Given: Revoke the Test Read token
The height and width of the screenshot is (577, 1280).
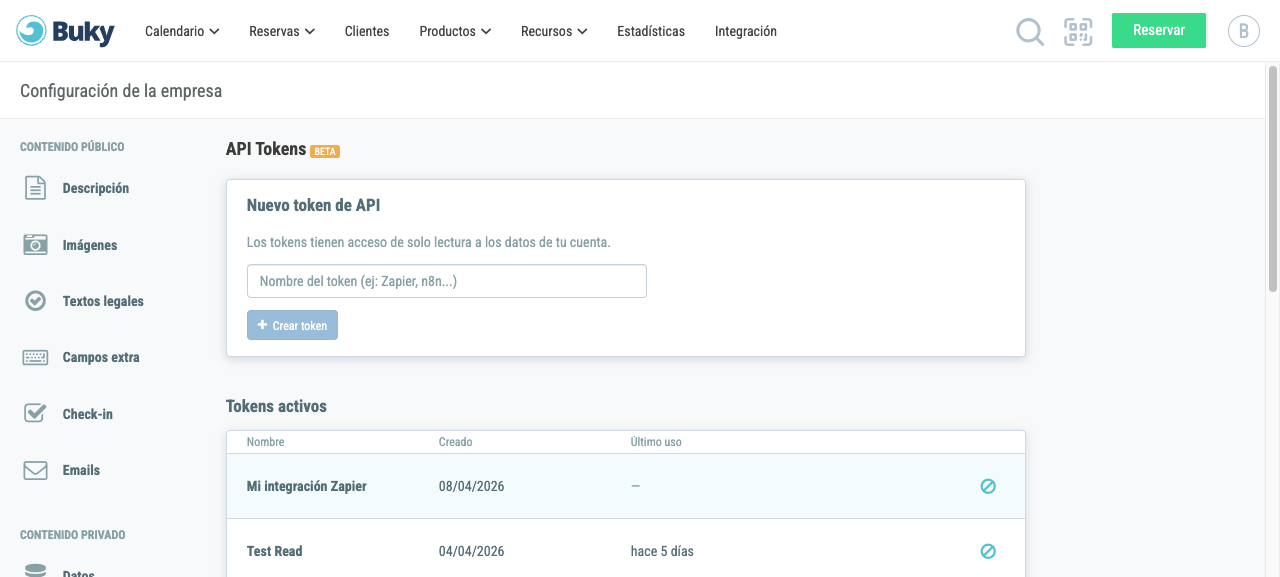Looking at the screenshot, I should (x=988, y=551).
